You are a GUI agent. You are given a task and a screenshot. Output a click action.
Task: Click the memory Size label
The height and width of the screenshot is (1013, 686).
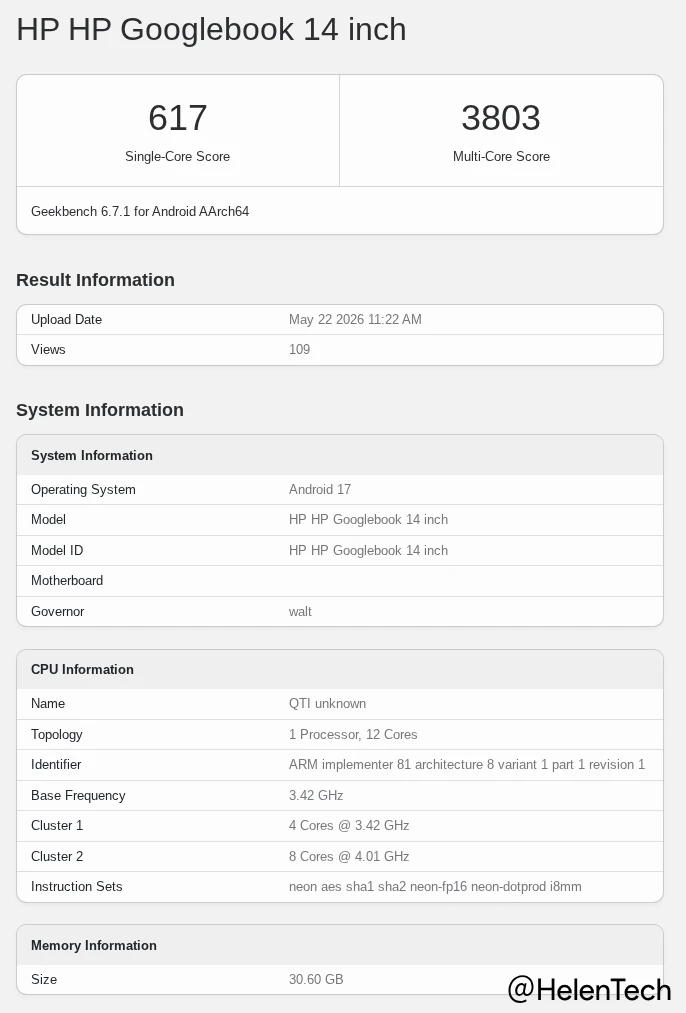(x=44, y=979)
